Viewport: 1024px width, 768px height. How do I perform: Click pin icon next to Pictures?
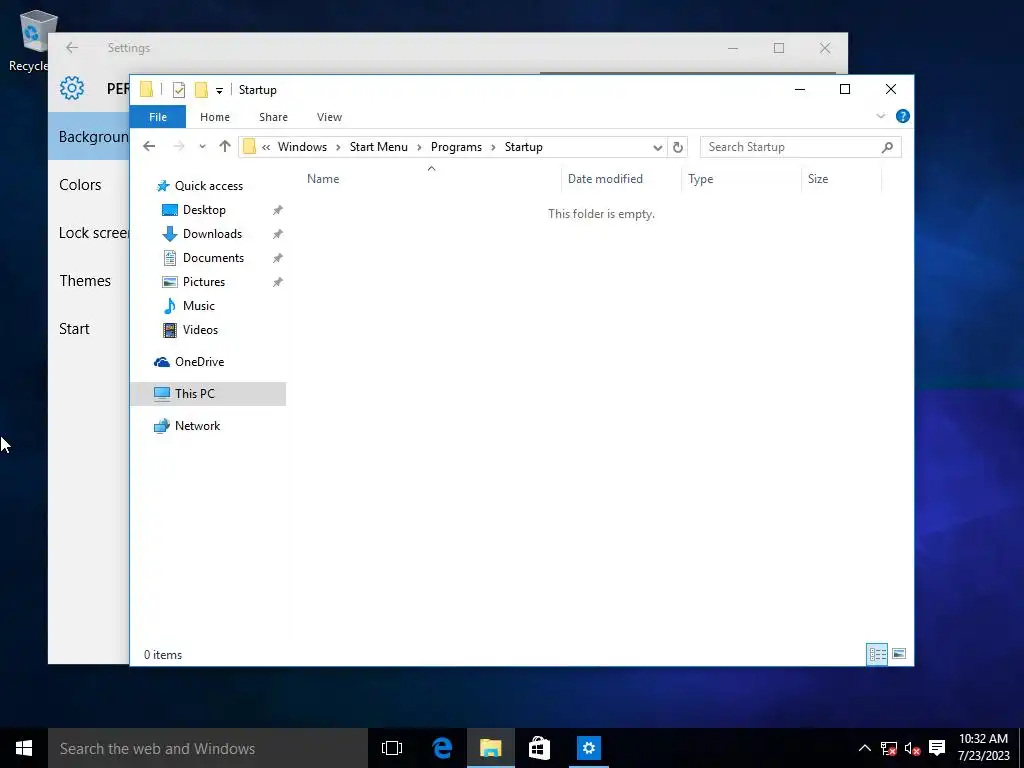pyautogui.click(x=278, y=282)
